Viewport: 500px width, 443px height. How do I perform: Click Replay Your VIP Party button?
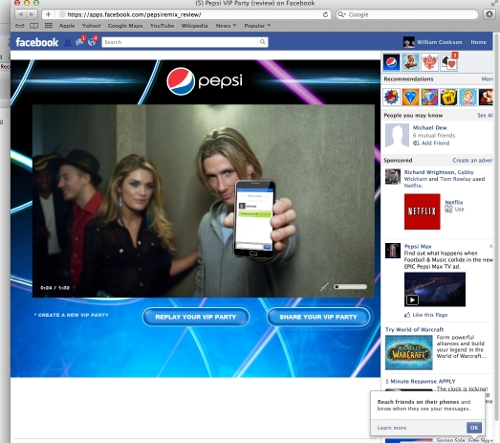pyautogui.click(x=196, y=317)
